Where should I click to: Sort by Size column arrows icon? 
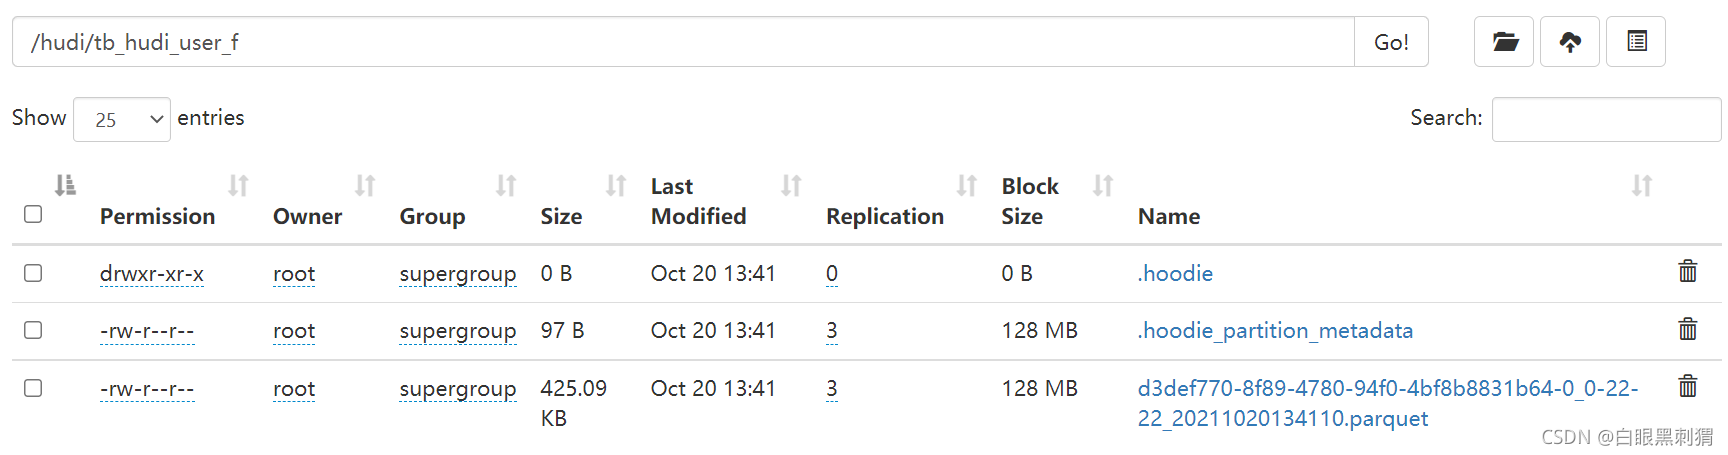[616, 186]
